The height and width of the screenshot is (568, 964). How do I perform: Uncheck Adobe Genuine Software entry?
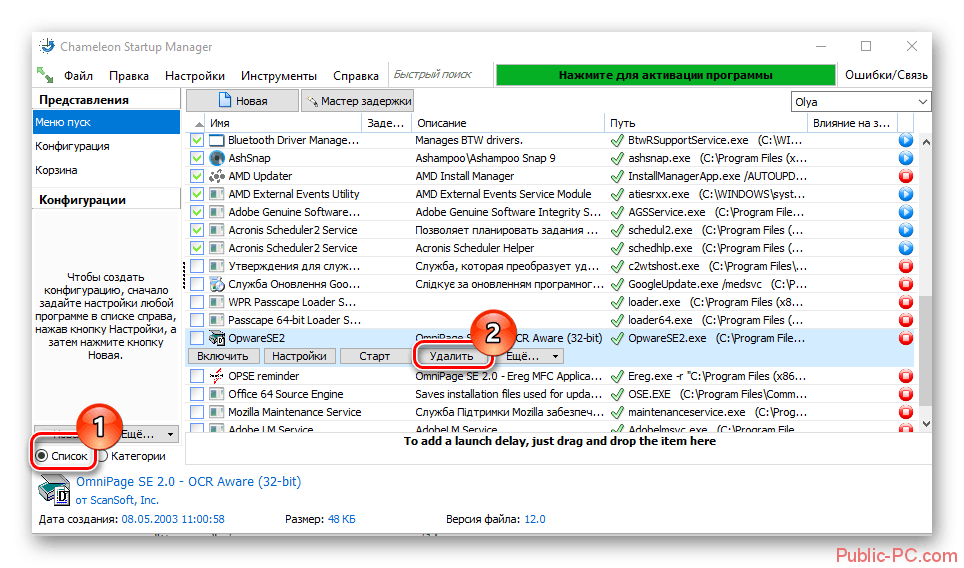[197, 212]
